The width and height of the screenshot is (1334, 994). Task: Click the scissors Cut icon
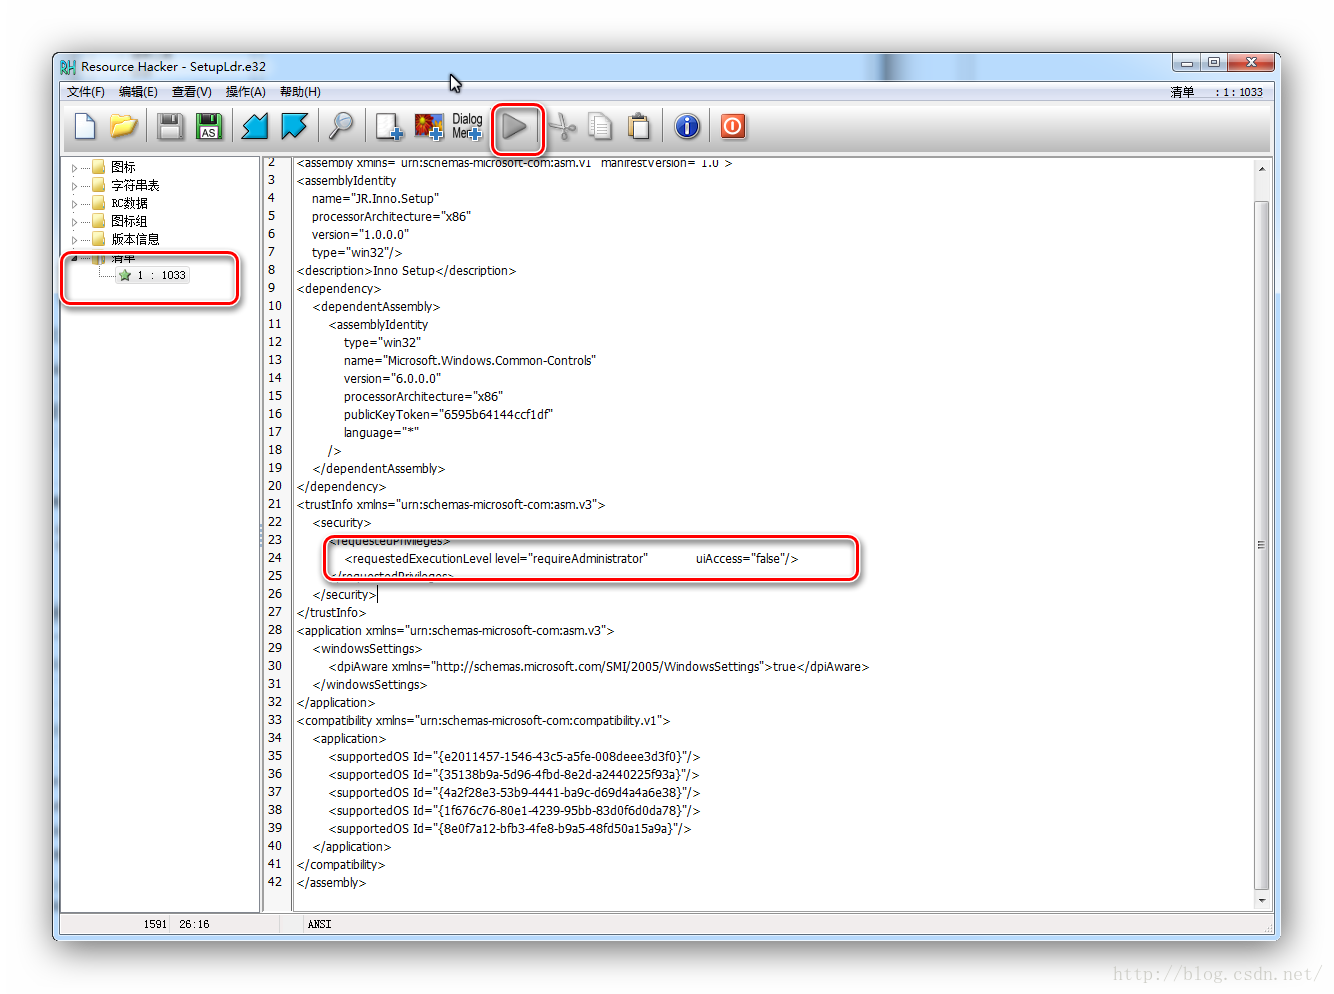coord(563,126)
